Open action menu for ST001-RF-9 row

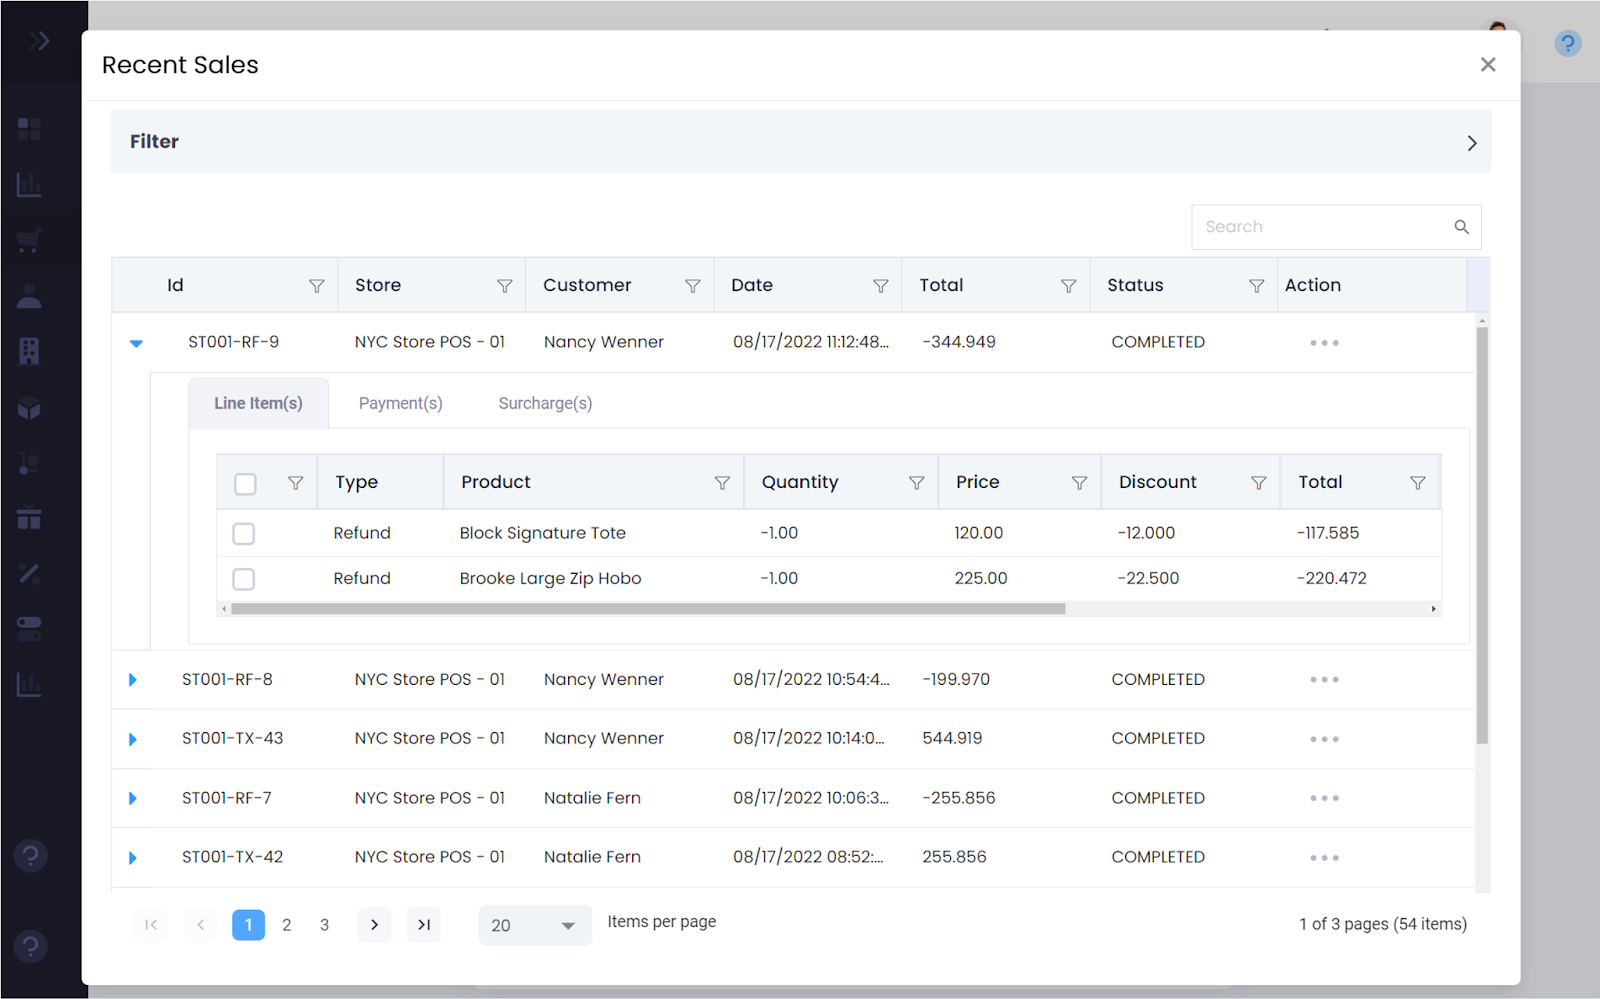(x=1324, y=343)
